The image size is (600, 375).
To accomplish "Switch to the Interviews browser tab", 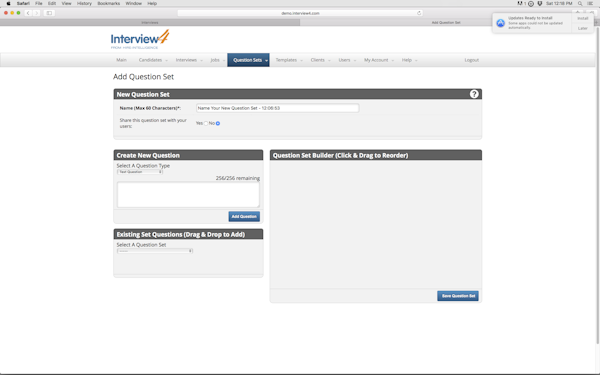I will click(150, 23).
